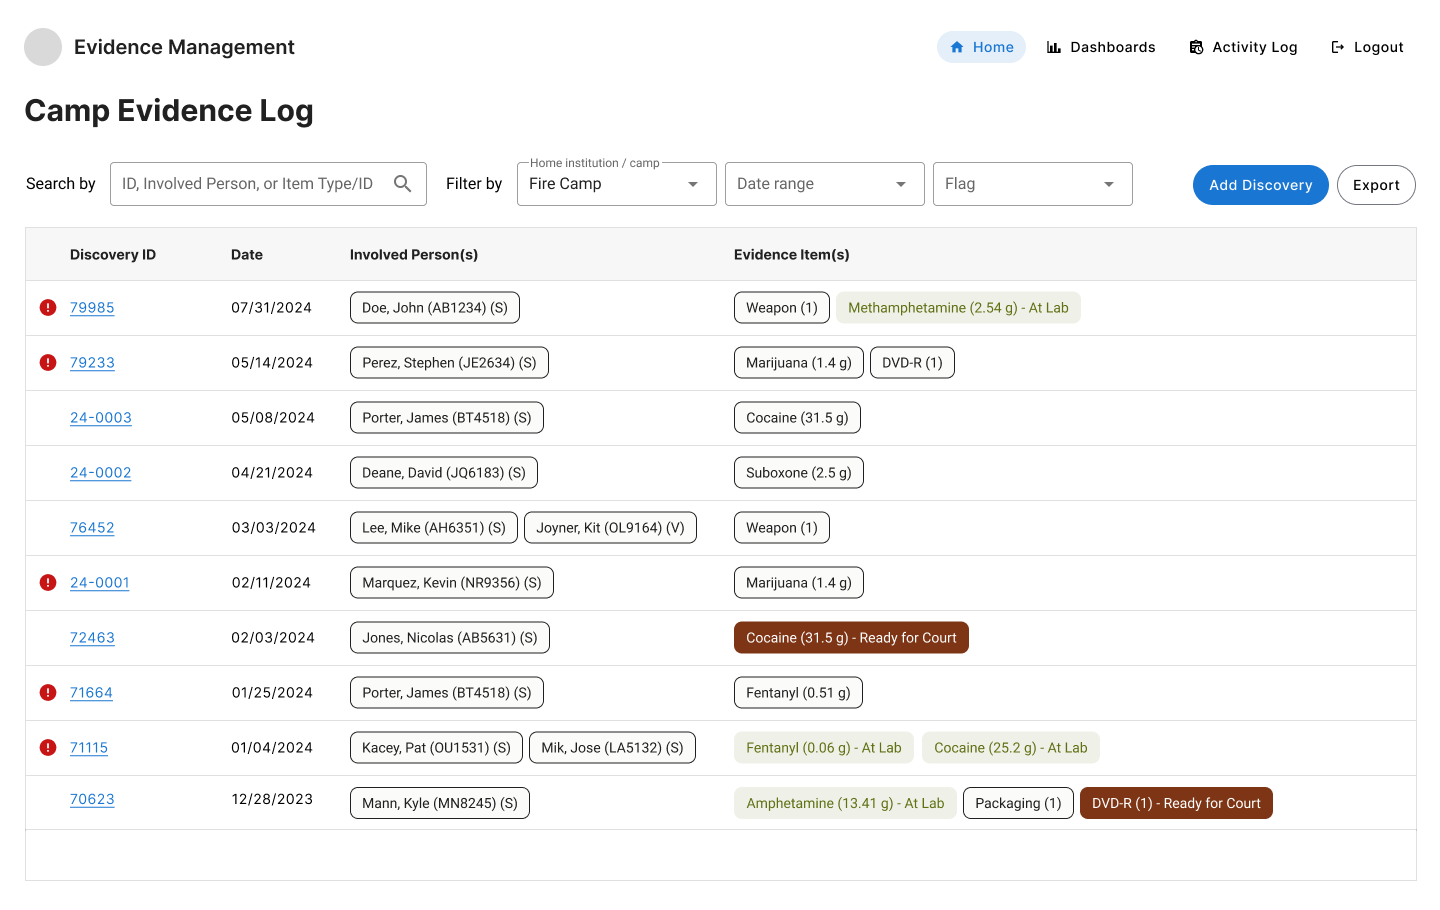Open the Home institution / camp dropdown

point(617,184)
